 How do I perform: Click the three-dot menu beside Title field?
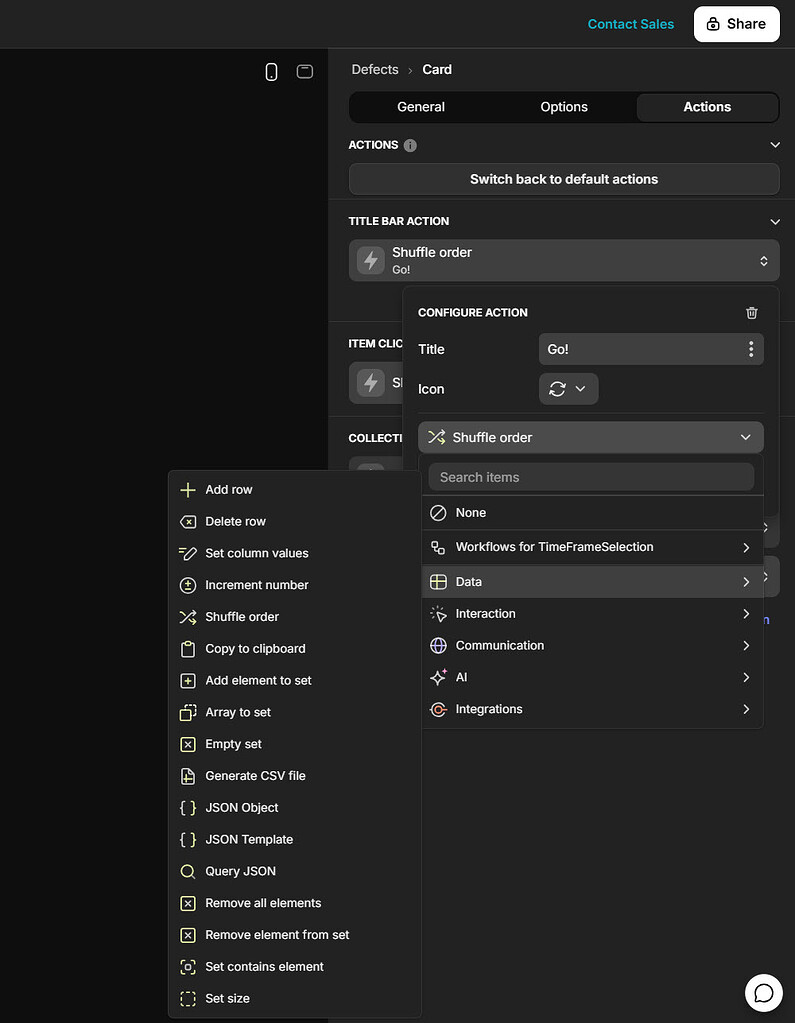click(x=751, y=349)
